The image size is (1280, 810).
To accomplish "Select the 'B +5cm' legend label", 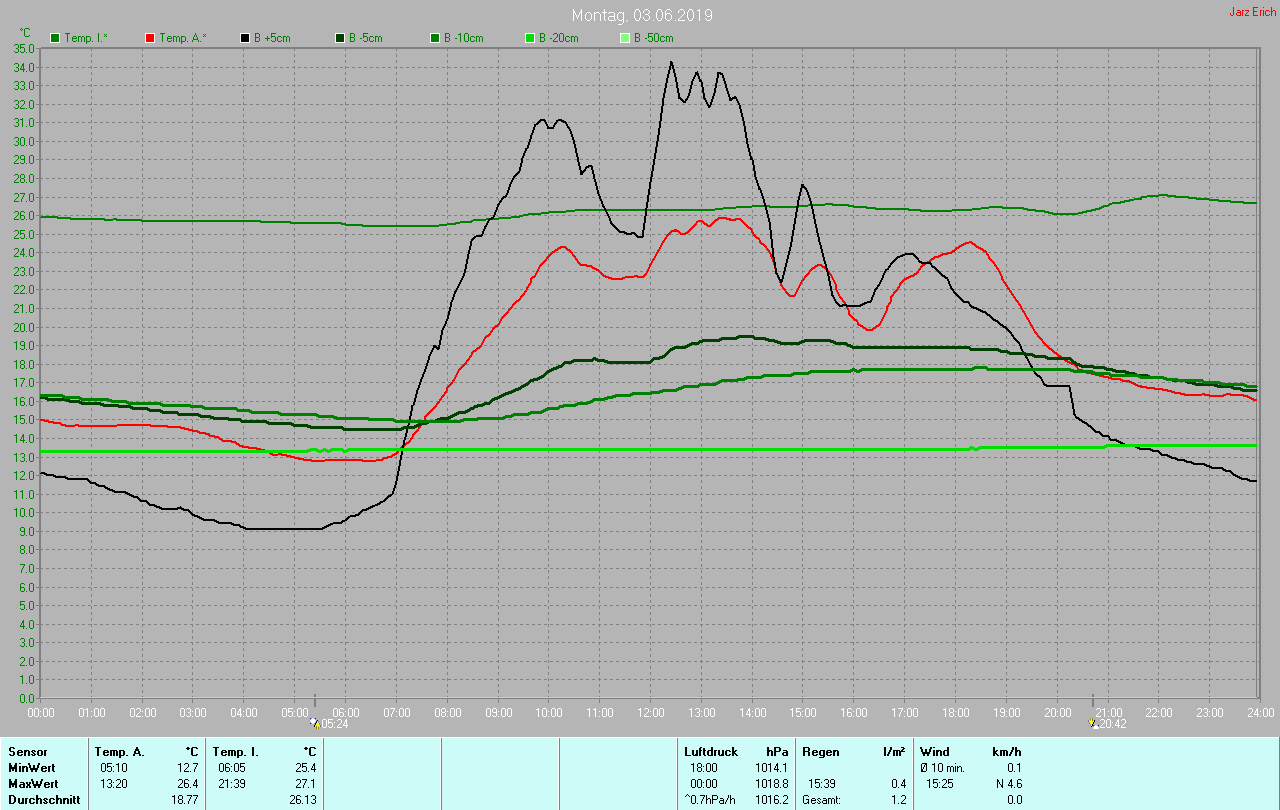I will (x=273, y=38).
